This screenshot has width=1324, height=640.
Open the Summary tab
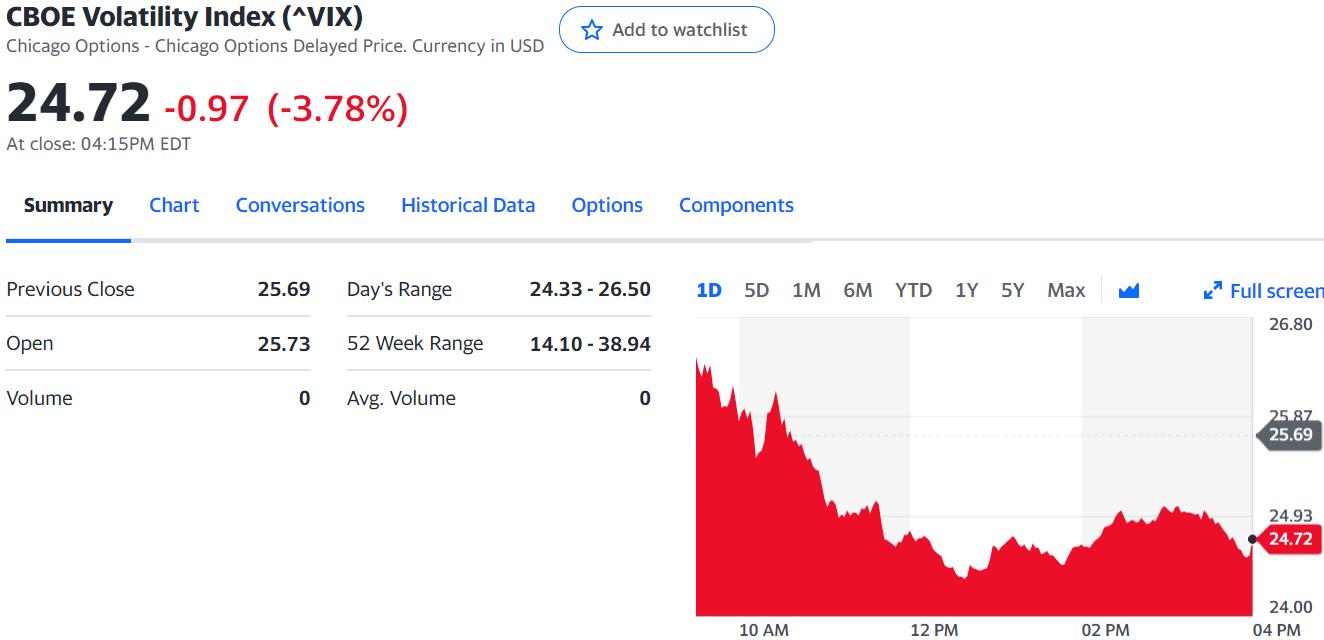(68, 205)
